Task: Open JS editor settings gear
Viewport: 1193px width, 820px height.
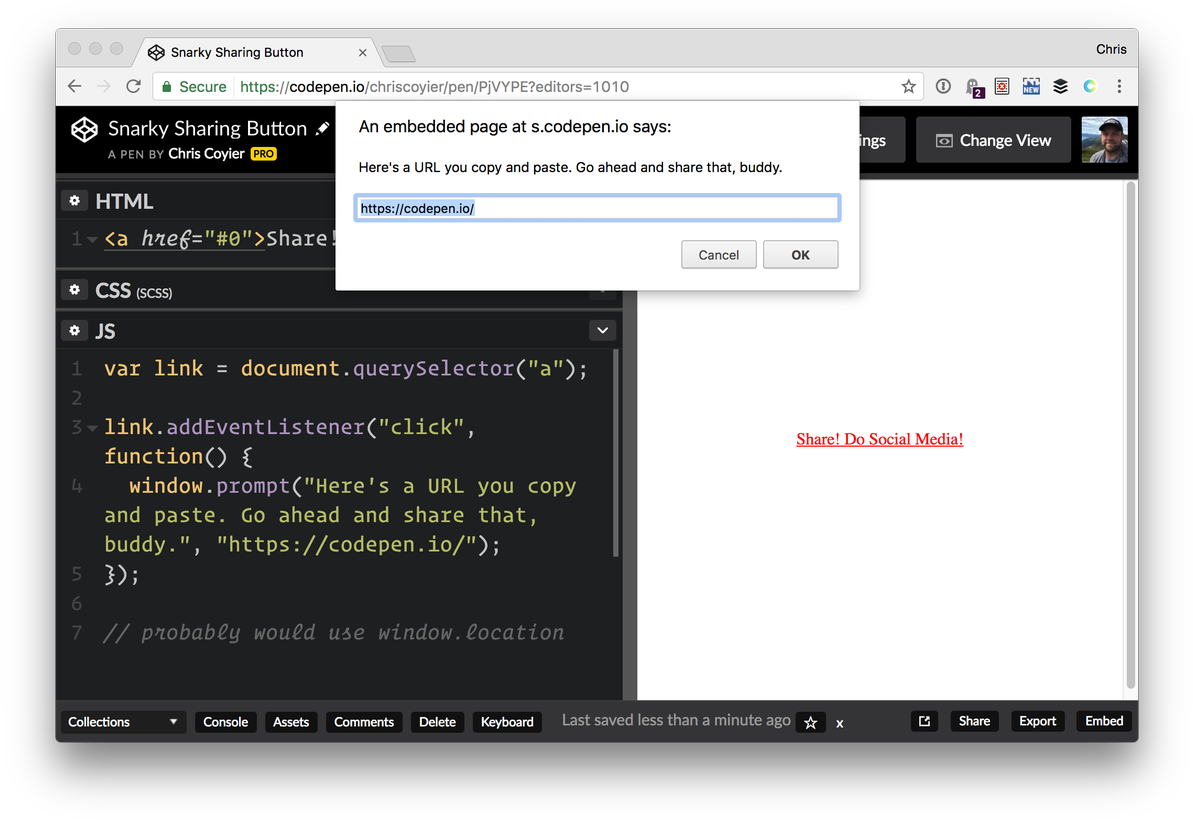Action: 75,331
